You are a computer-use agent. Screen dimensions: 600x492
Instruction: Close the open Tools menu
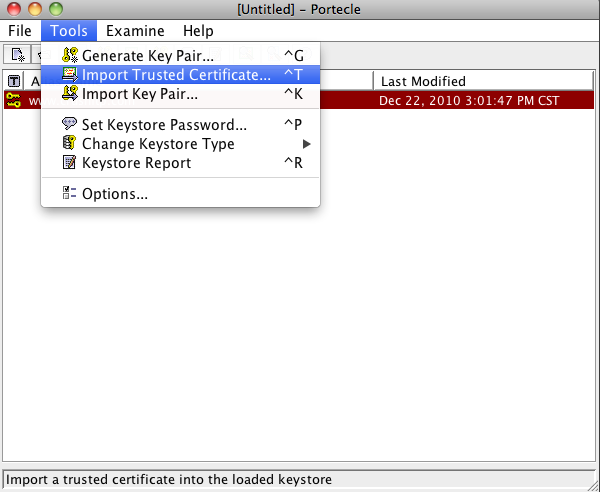69,31
